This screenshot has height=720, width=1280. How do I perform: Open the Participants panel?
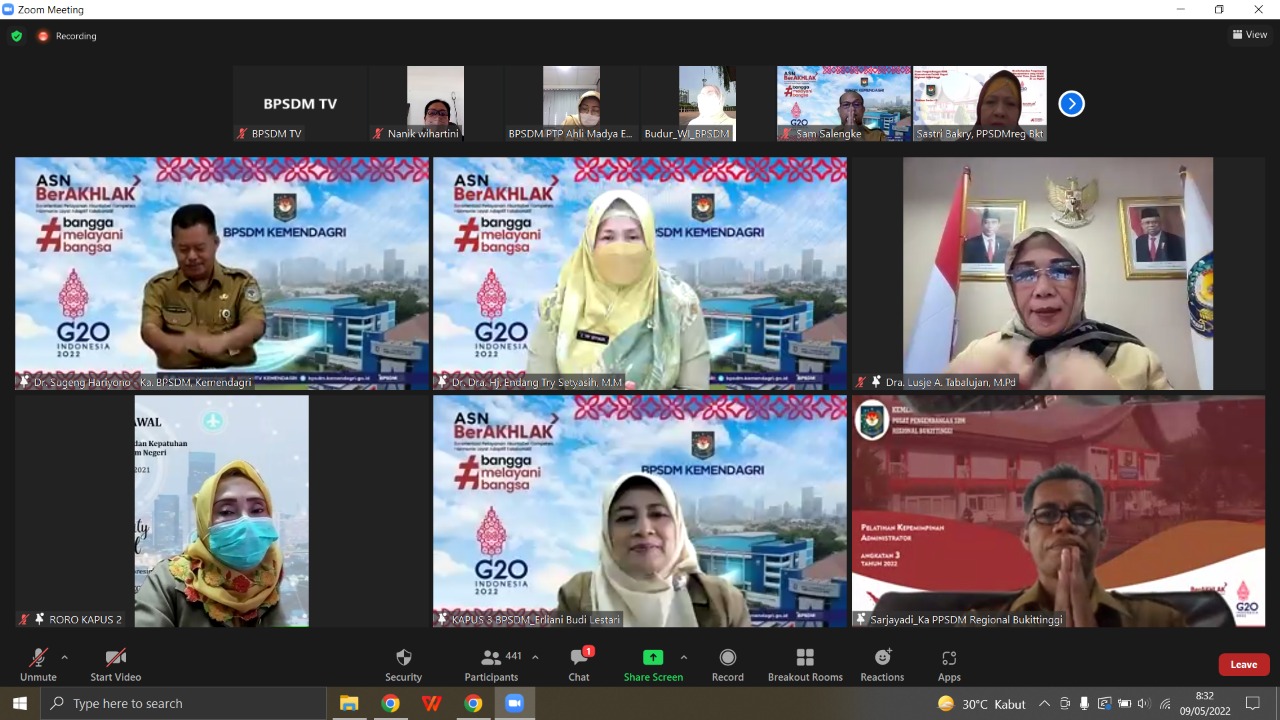pos(491,664)
